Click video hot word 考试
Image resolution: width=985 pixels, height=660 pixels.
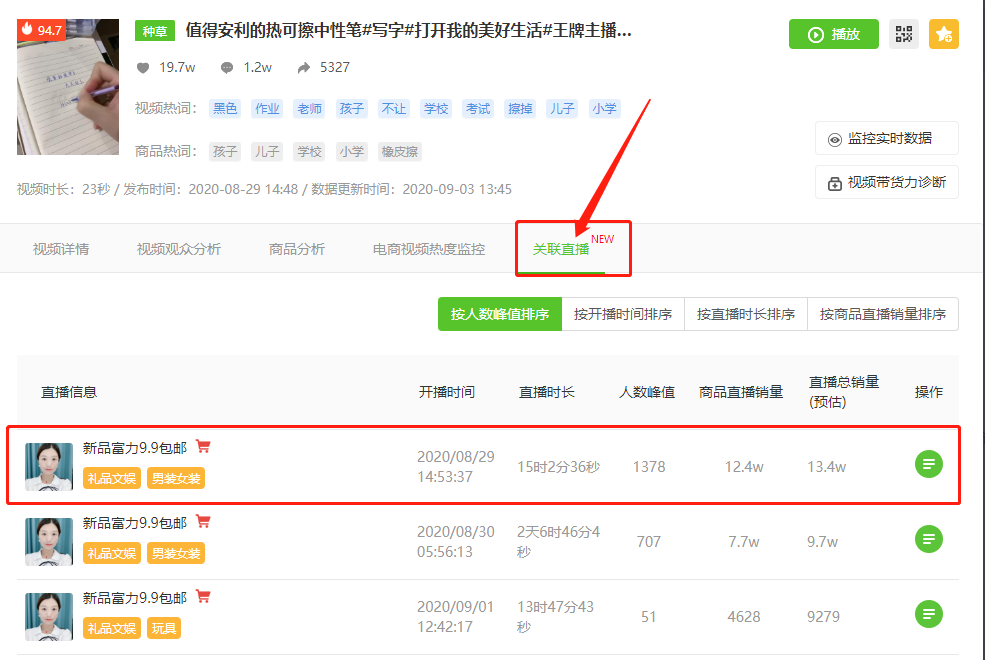tap(478, 109)
